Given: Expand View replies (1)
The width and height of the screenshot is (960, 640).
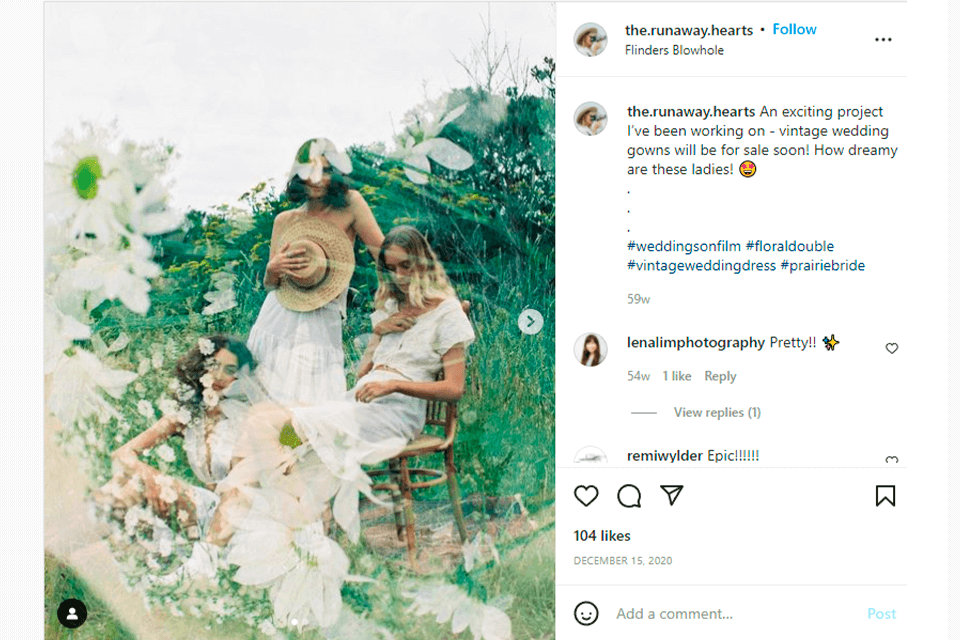Looking at the screenshot, I should (x=717, y=412).
